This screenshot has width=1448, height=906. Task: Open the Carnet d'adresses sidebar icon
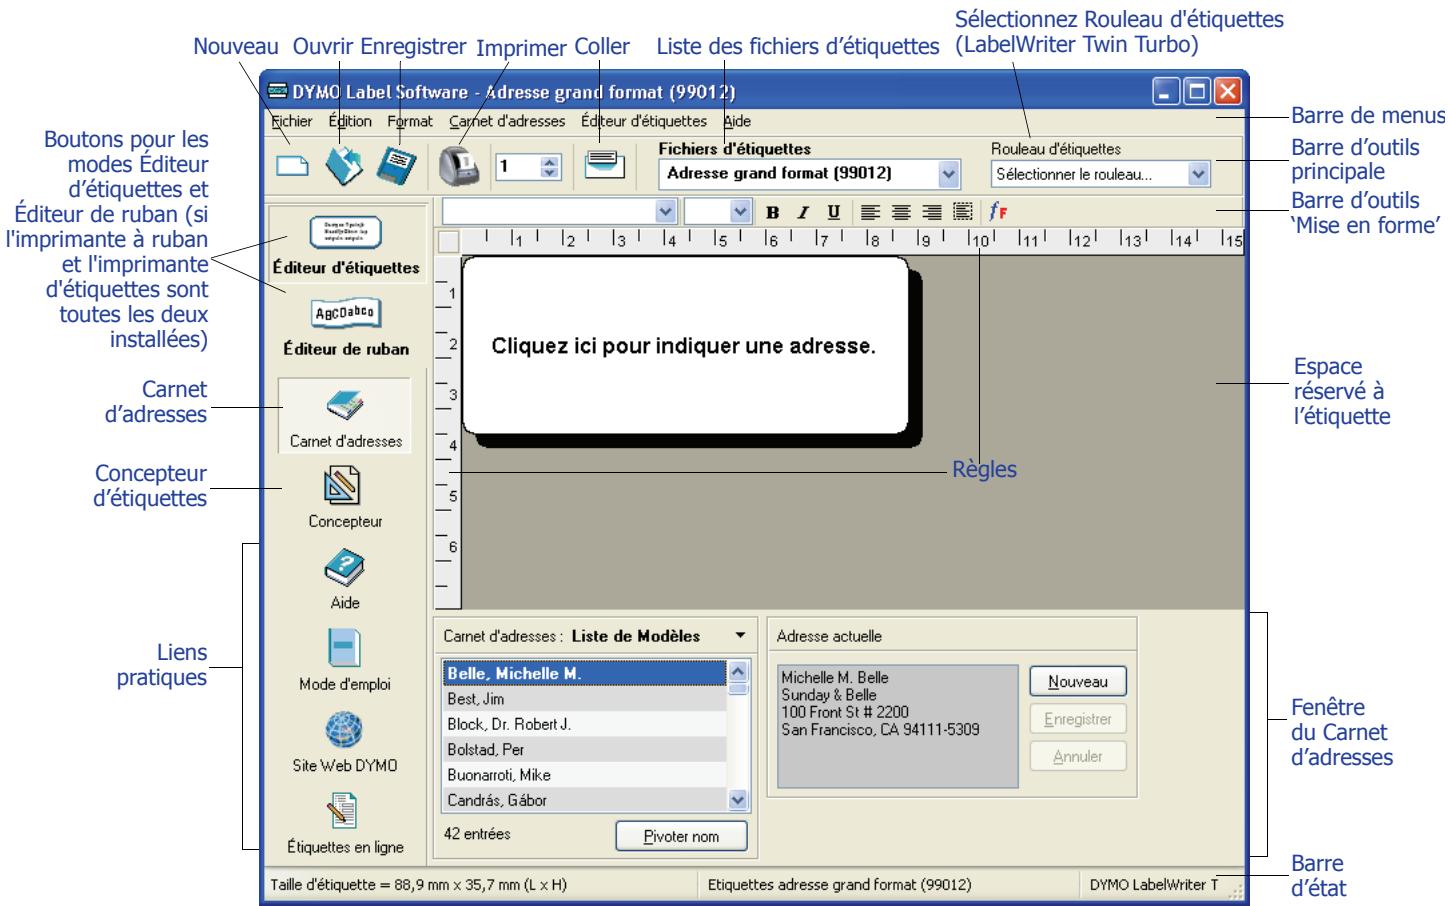345,416
